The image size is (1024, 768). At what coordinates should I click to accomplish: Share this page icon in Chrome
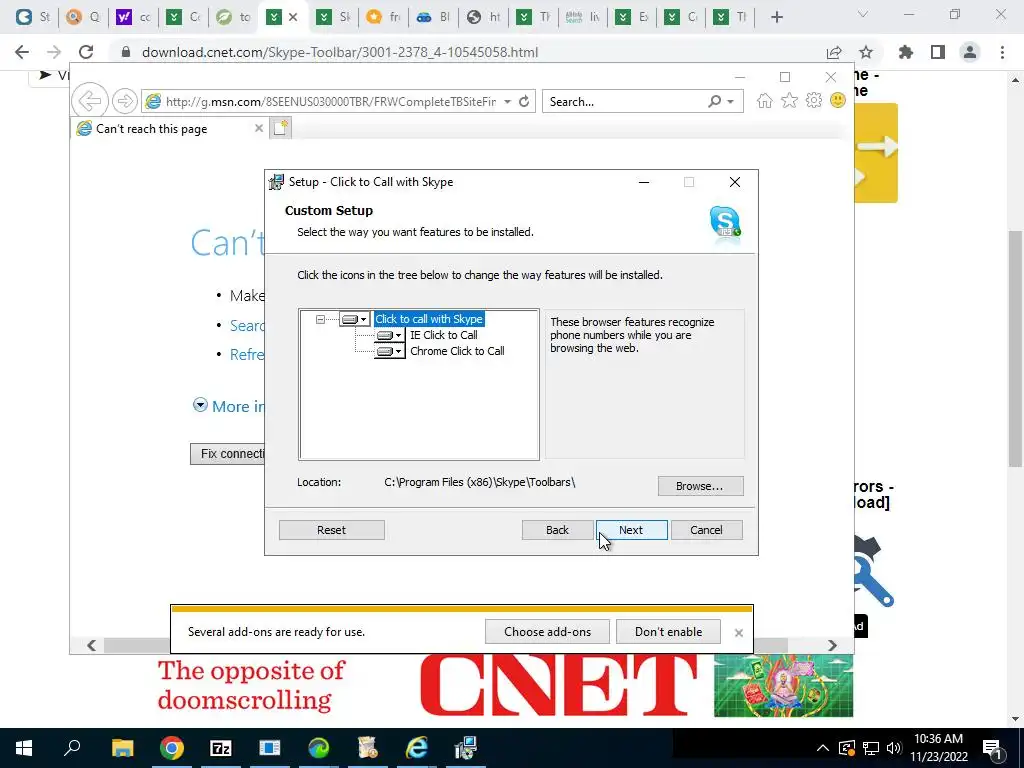click(834, 52)
